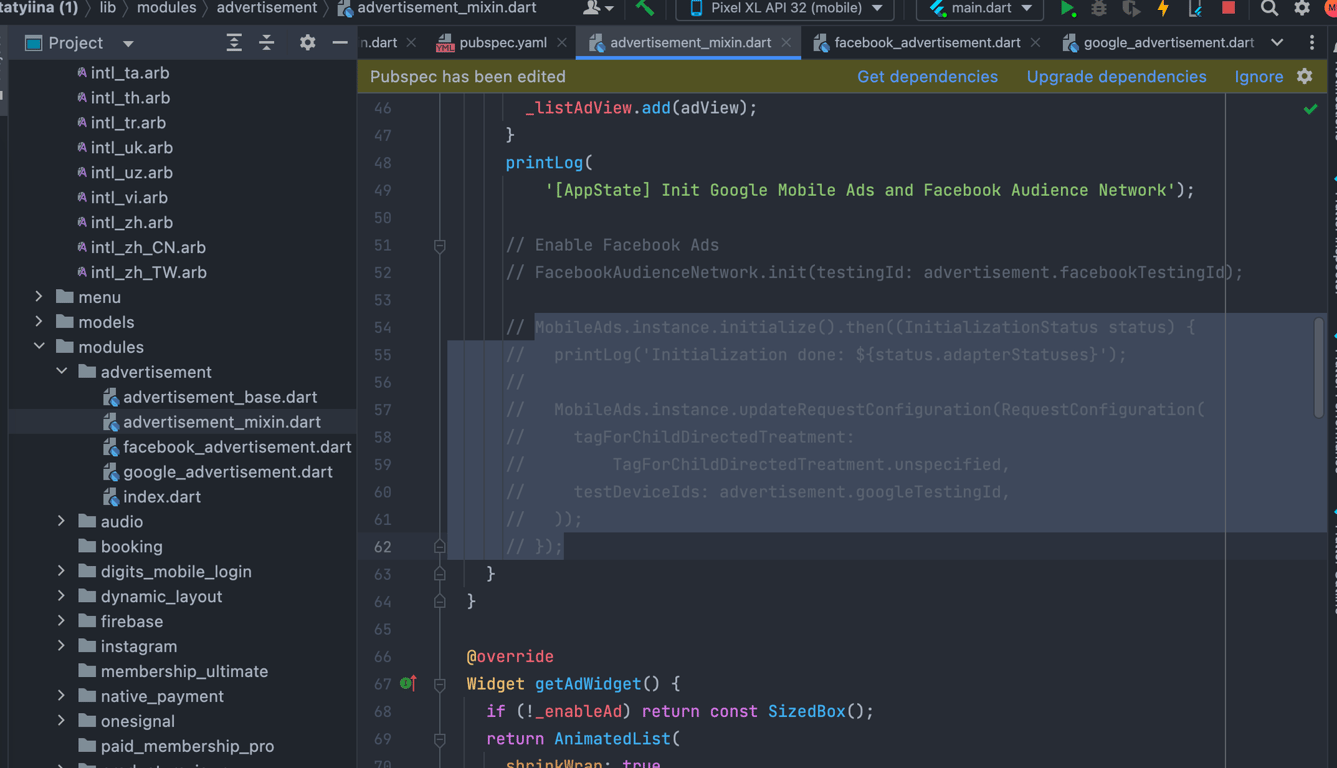The image size is (1337, 768).
Task: Open the main.dart run configuration dropdown
Action: pyautogui.click(x=980, y=9)
